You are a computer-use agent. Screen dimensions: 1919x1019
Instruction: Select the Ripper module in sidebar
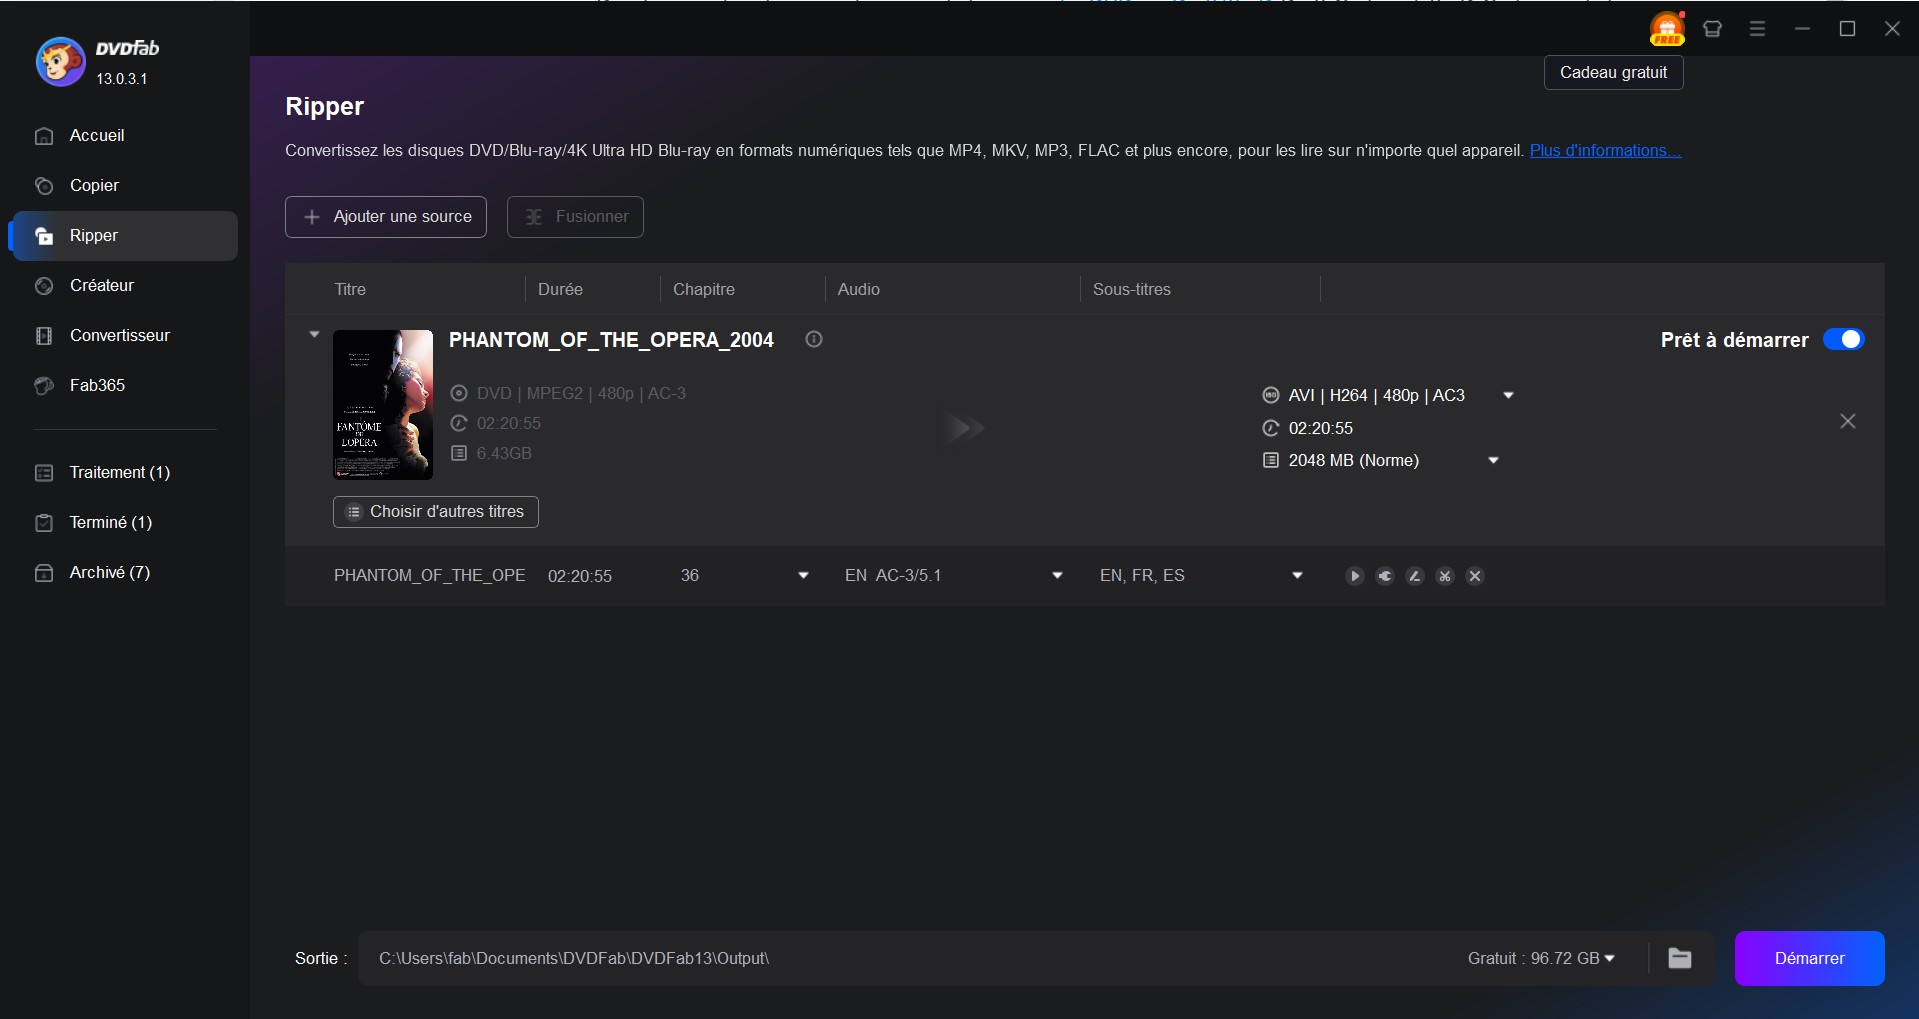coord(123,236)
